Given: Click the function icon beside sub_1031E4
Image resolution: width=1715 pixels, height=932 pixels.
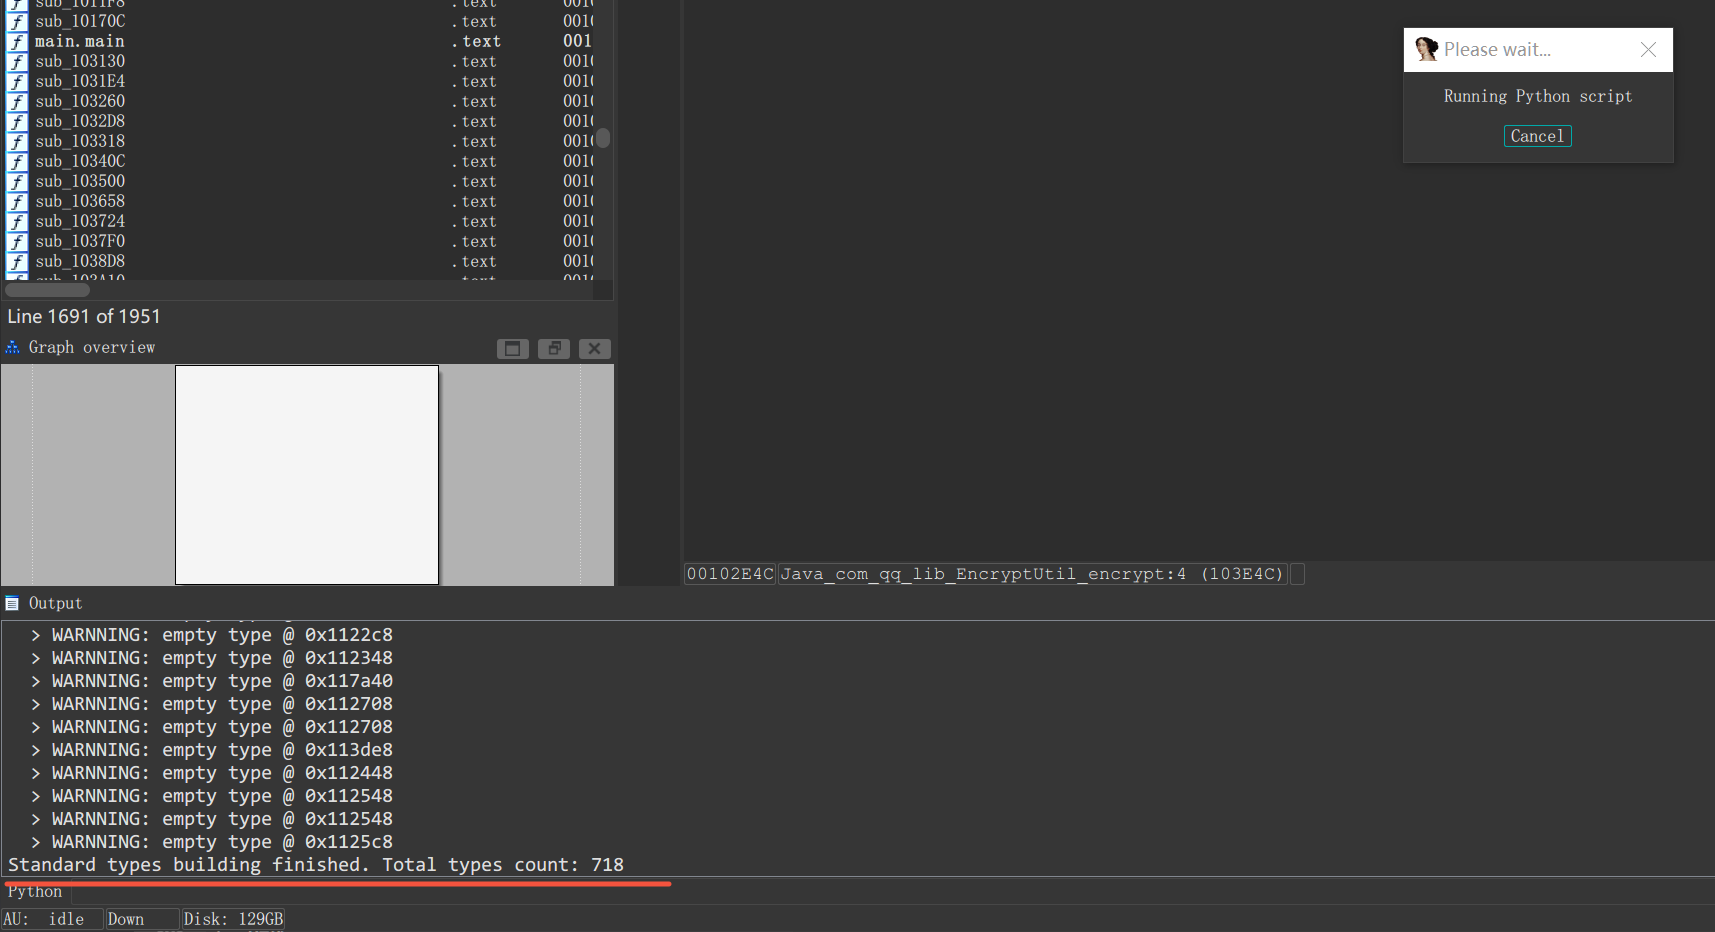Looking at the screenshot, I should (18, 81).
